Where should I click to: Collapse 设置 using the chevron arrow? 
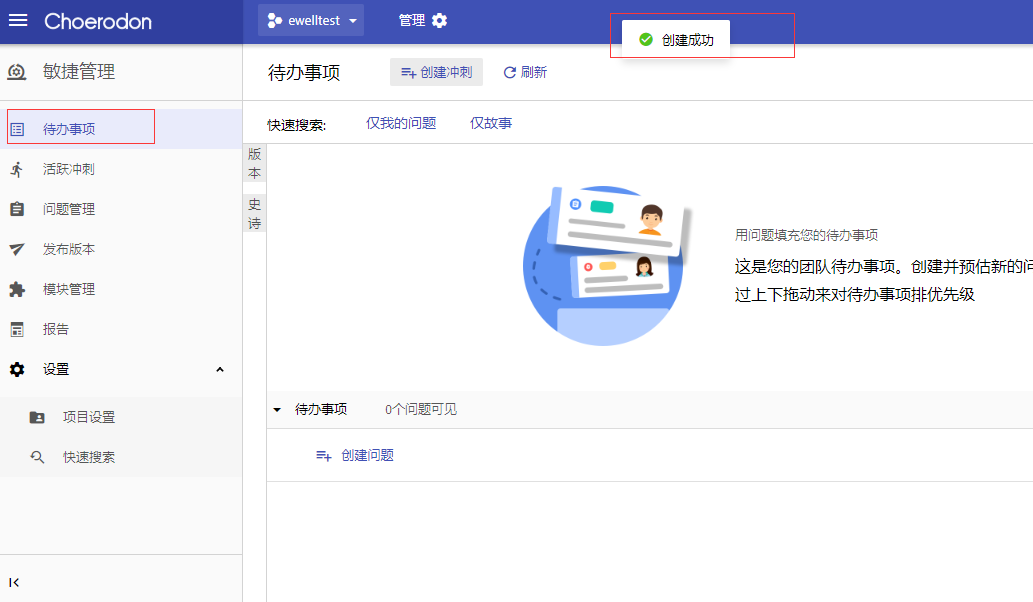220,369
